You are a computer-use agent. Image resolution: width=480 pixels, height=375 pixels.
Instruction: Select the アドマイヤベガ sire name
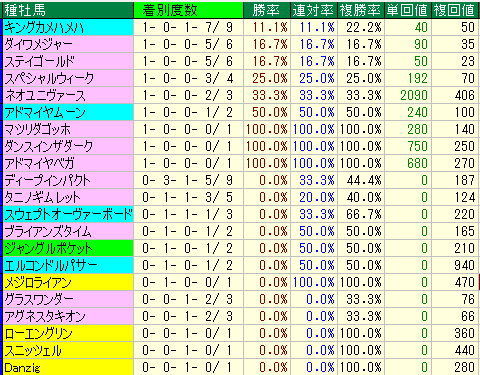tap(39, 163)
